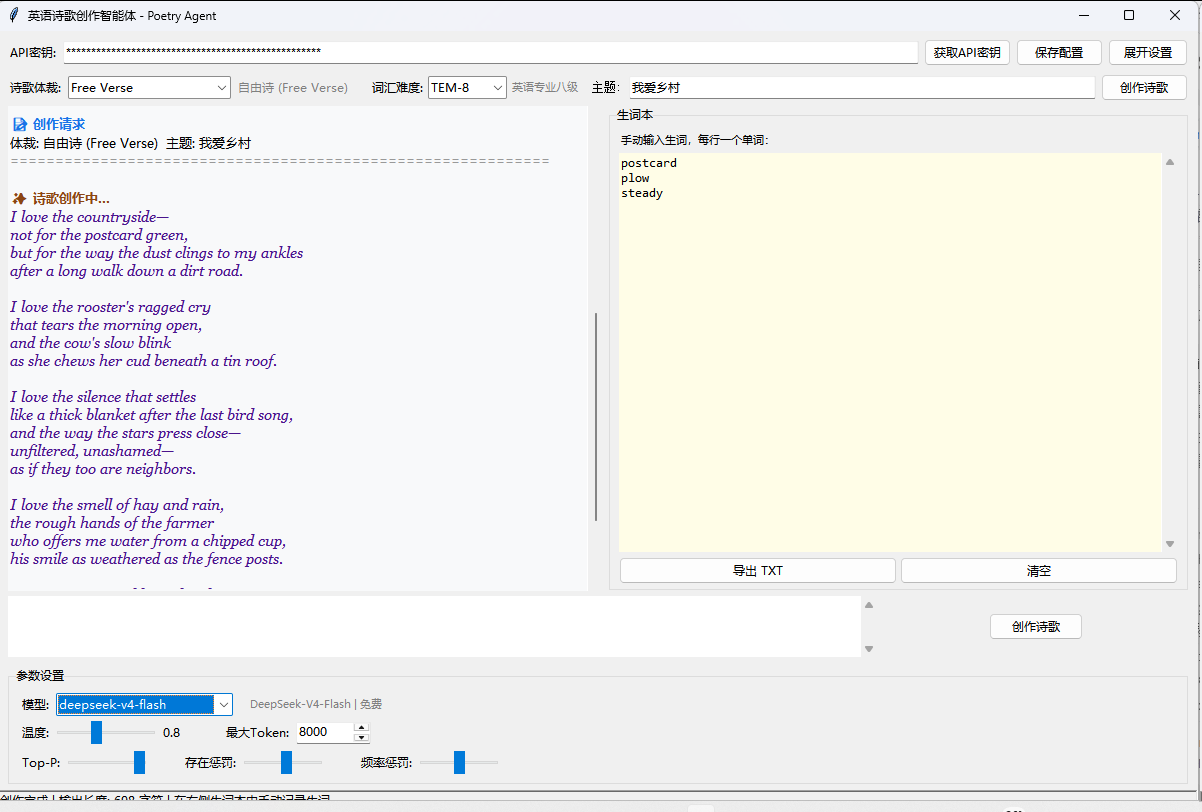Click the 创作请求 edit icon
The image size is (1202, 812).
coord(19,125)
